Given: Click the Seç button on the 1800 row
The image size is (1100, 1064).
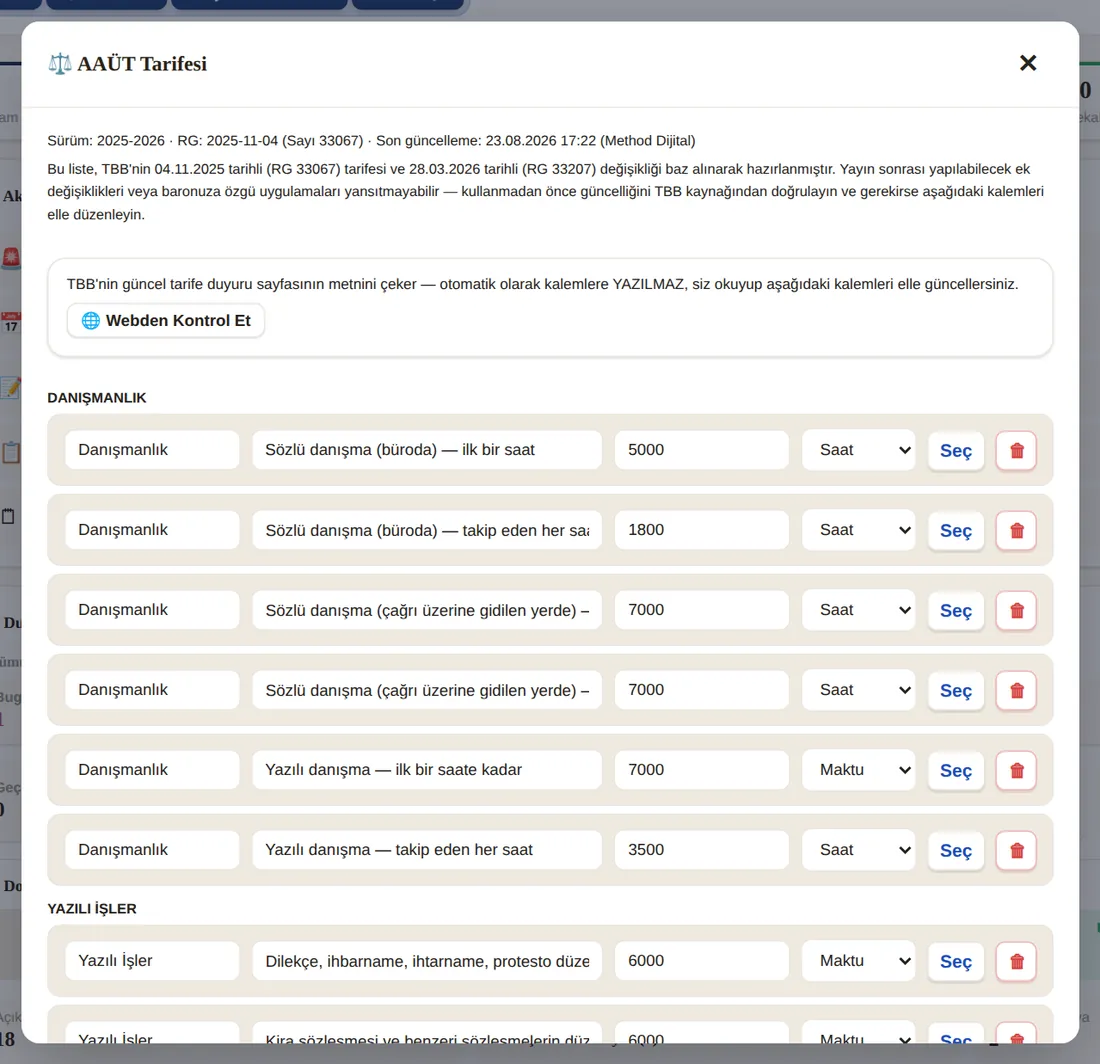Looking at the screenshot, I should tap(955, 530).
